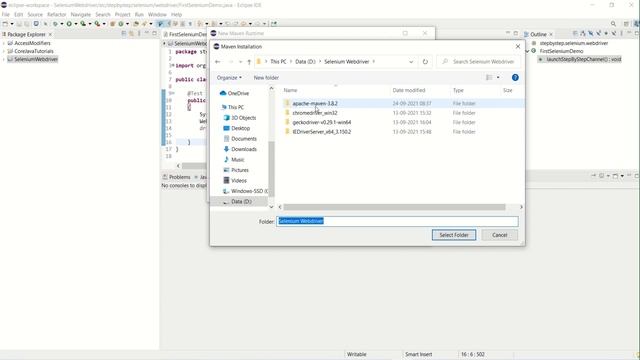Select the apache-maven-3.8.2 folder

tap(315, 103)
